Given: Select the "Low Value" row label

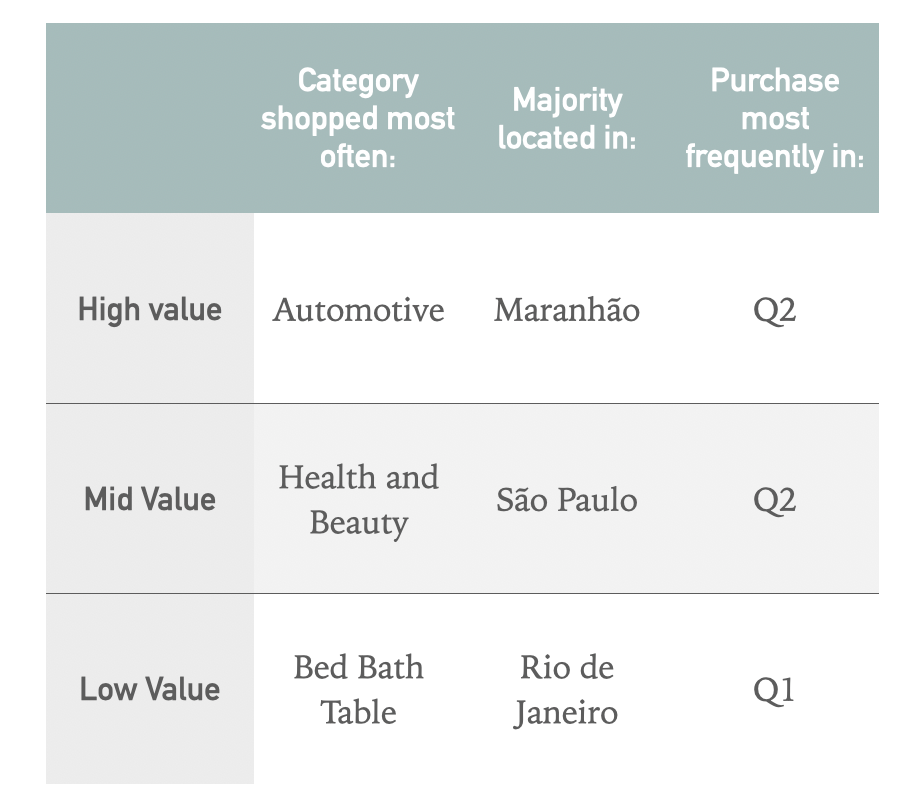Looking at the screenshot, I should [x=150, y=689].
